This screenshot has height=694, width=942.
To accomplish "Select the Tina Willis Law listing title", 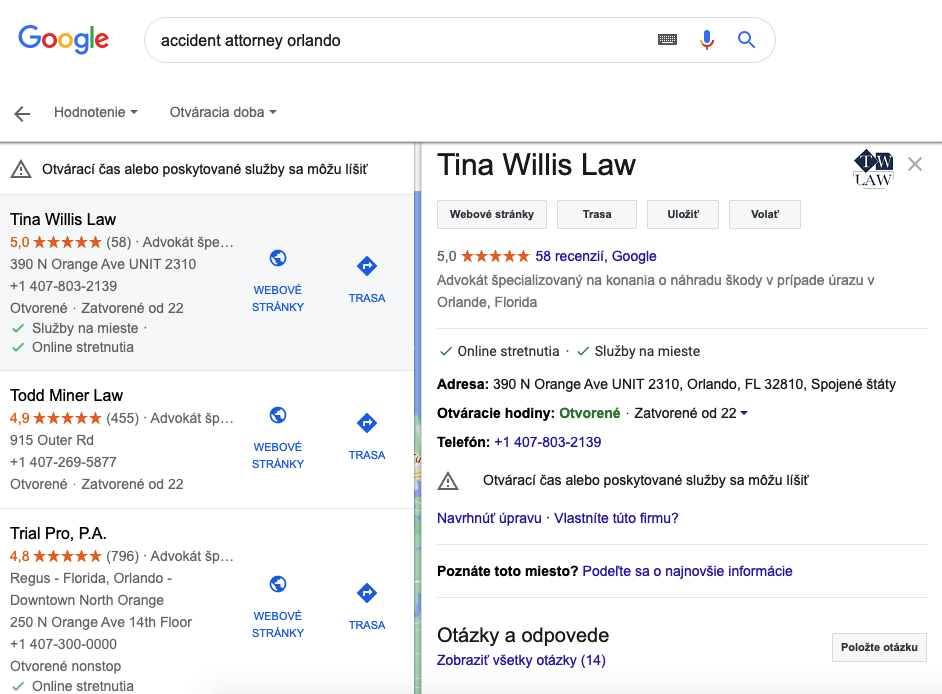I will click(x=63, y=219).
